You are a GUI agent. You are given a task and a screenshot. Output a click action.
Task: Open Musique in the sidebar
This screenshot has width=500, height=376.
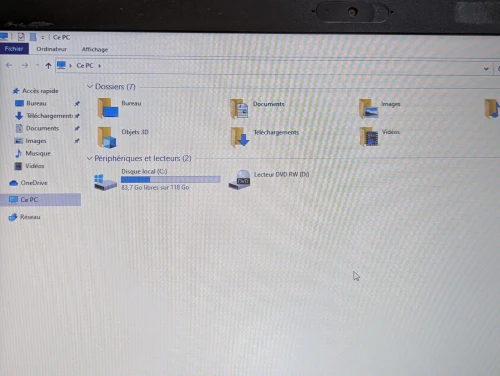pyautogui.click(x=38, y=153)
